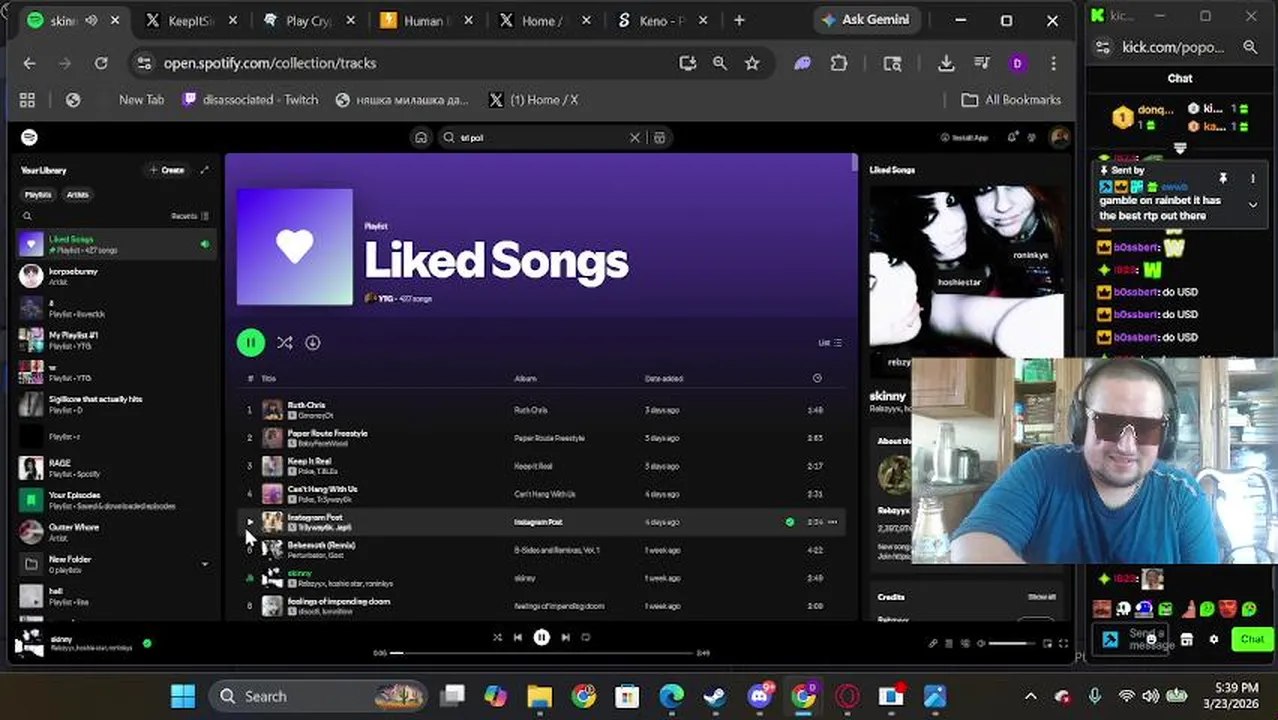This screenshot has width=1278, height=720.
Task: Click the Keep It Real track title
Action: tap(309, 461)
